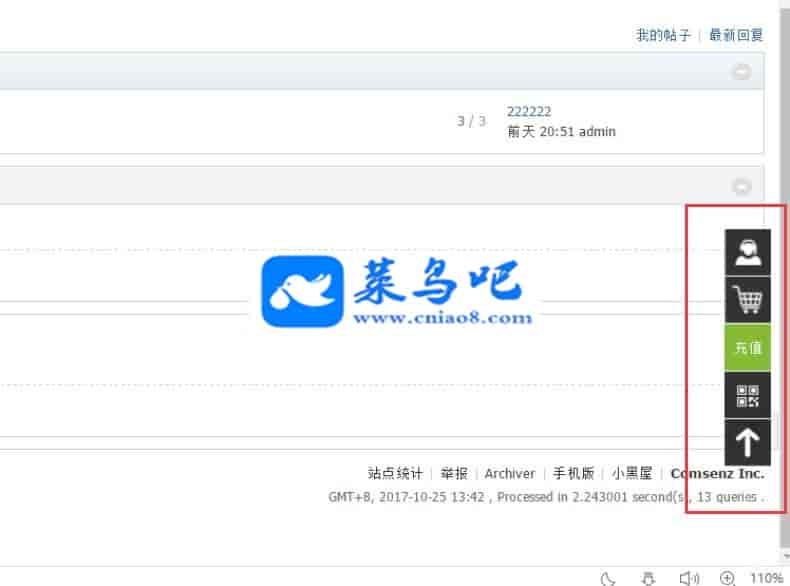This screenshot has height=586, width=790.
Task: Open 我的帖子 link
Action: point(663,35)
